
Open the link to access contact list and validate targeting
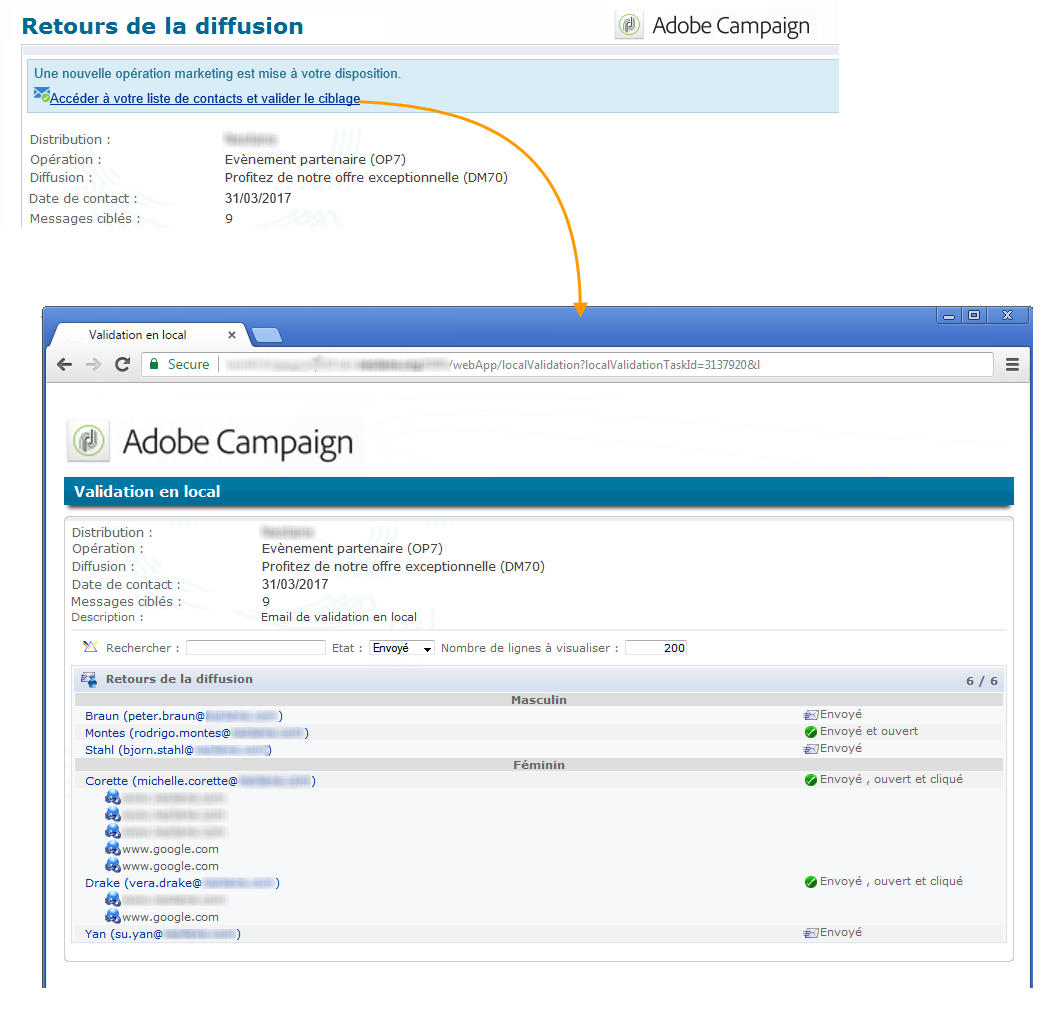point(205,99)
